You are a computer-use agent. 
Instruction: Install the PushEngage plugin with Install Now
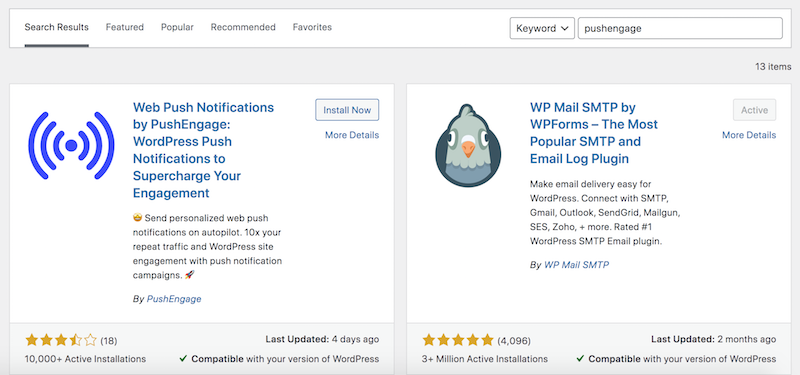click(347, 110)
